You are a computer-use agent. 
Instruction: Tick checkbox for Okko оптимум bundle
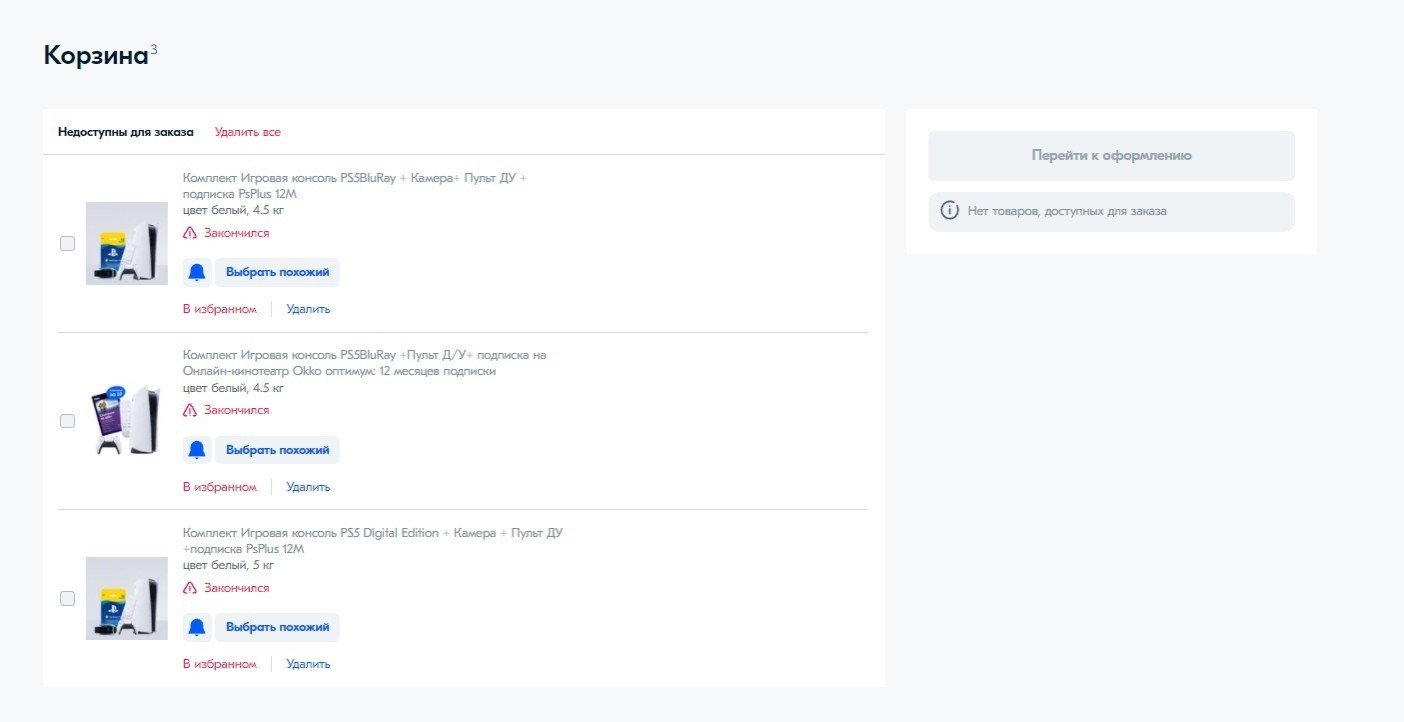68,421
